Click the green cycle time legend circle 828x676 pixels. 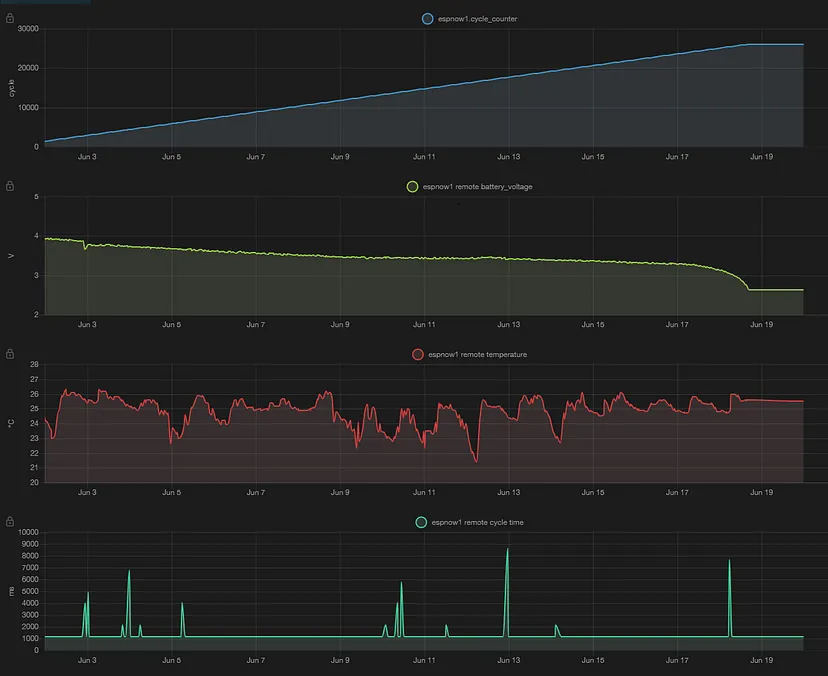click(421, 522)
